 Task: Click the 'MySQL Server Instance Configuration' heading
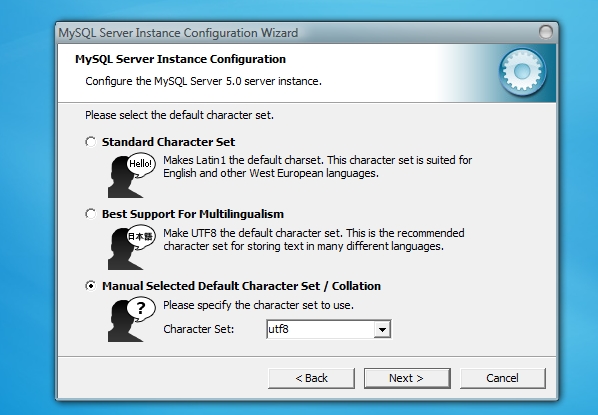[180, 59]
